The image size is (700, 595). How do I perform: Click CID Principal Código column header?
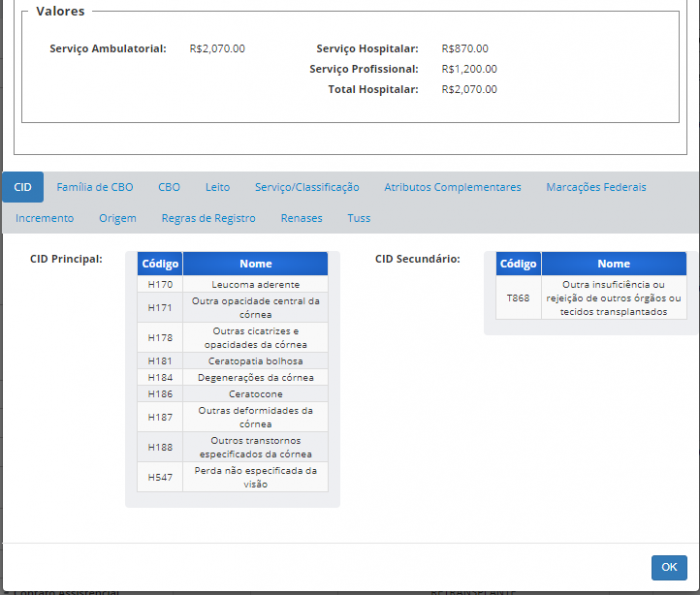pyautogui.click(x=160, y=264)
